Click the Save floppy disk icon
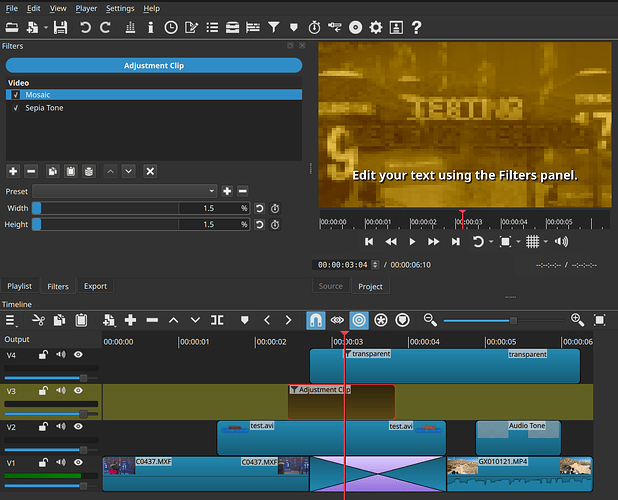 [x=60, y=27]
